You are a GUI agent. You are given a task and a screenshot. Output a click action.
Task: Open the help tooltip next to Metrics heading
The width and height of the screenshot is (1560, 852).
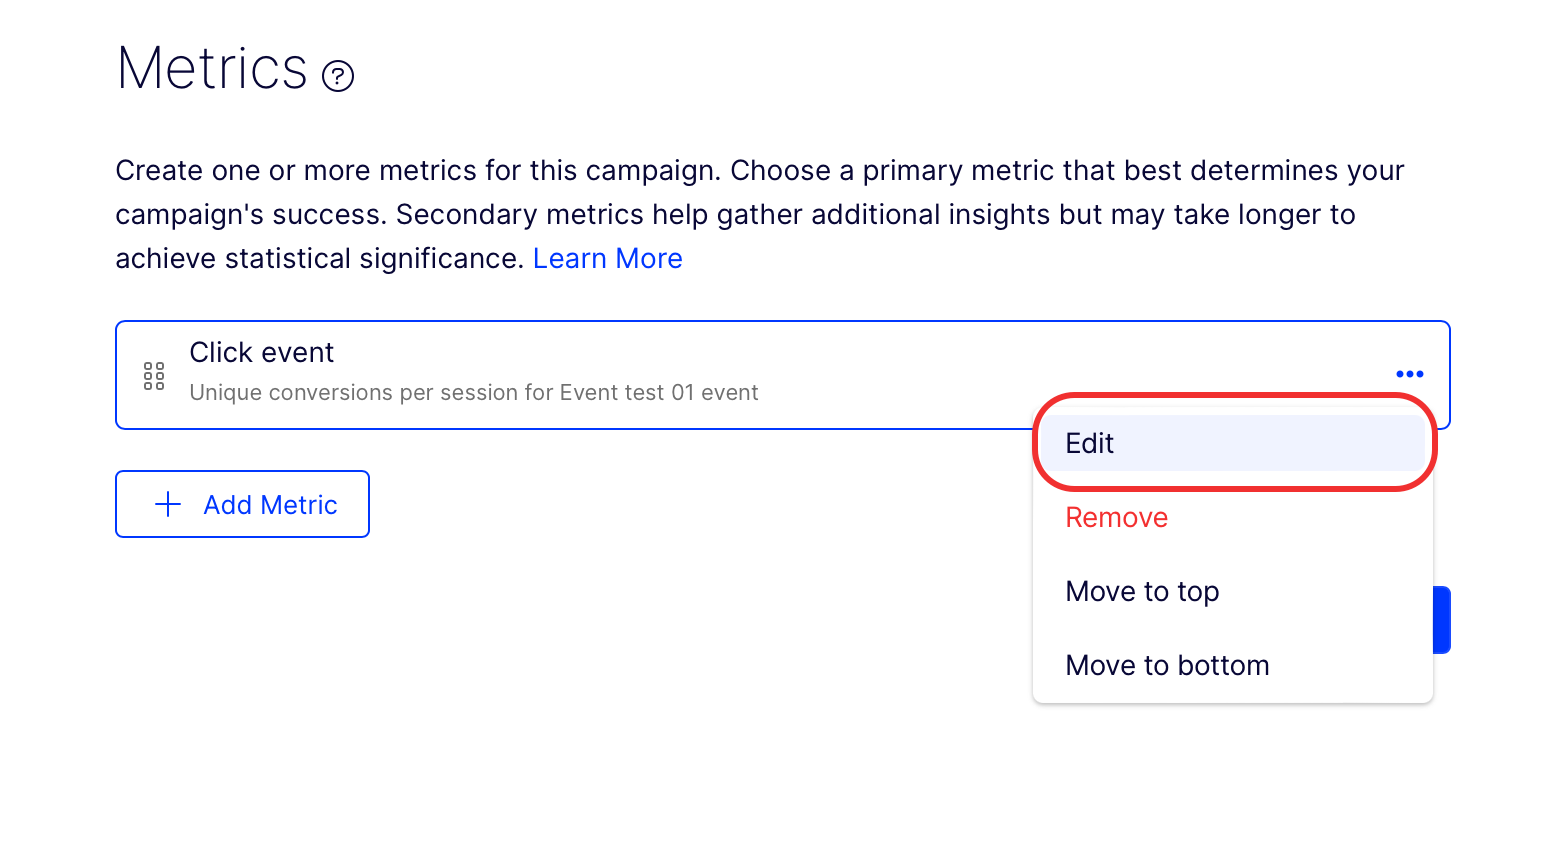point(337,73)
